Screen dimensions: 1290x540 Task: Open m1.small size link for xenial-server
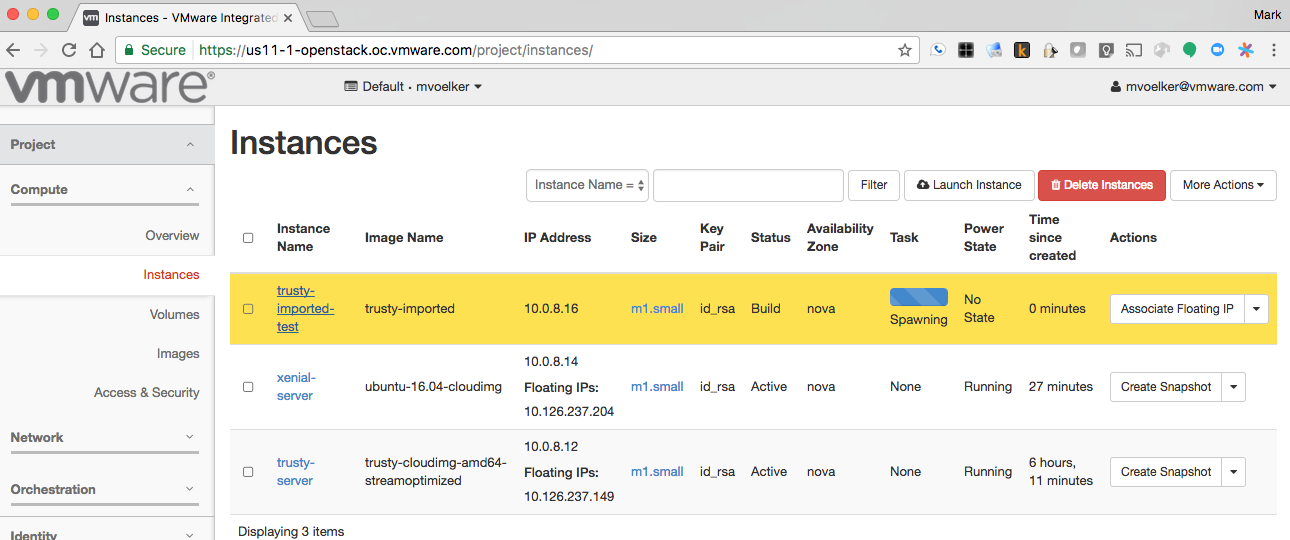(657, 387)
